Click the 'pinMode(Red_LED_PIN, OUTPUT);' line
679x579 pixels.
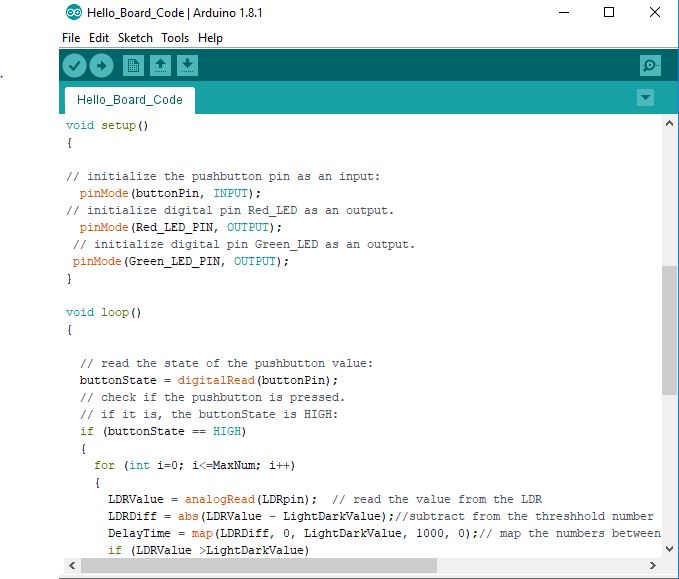click(x=181, y=227)
